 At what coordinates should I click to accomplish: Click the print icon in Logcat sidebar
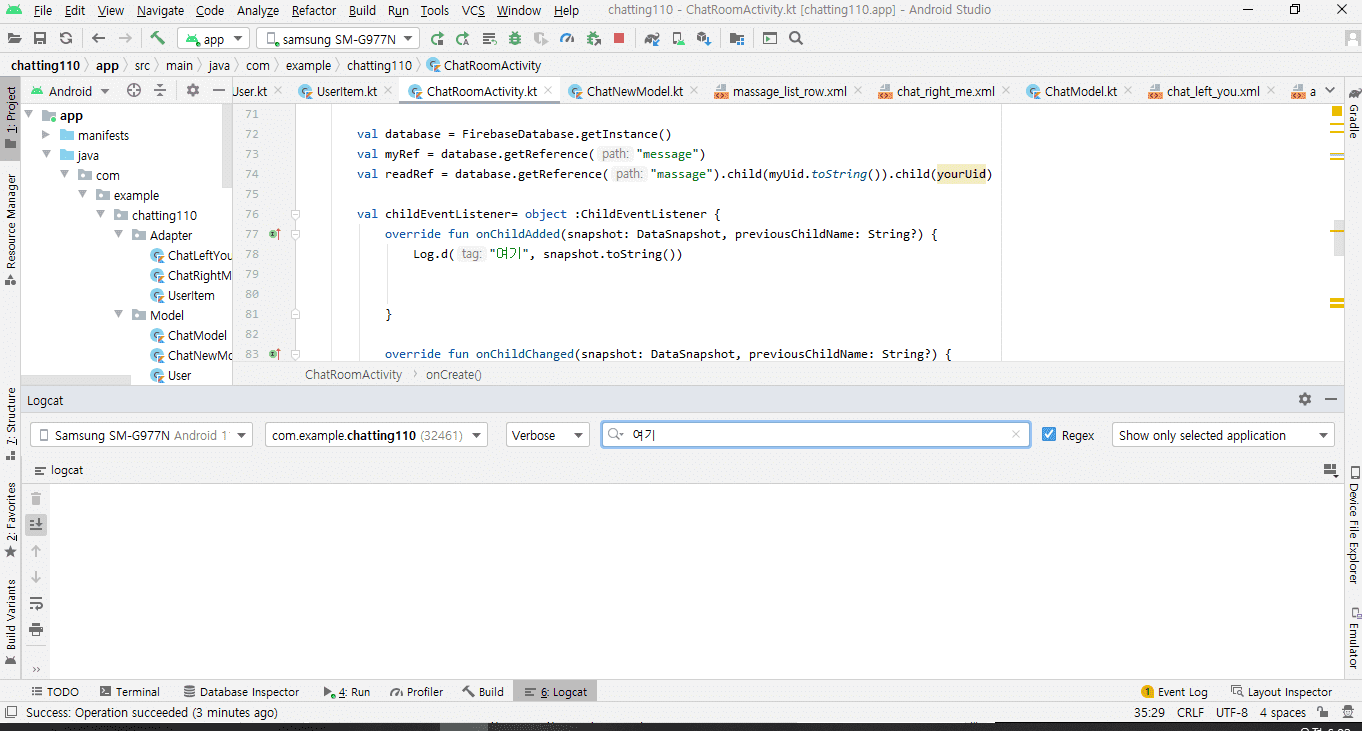coord(36,629)
